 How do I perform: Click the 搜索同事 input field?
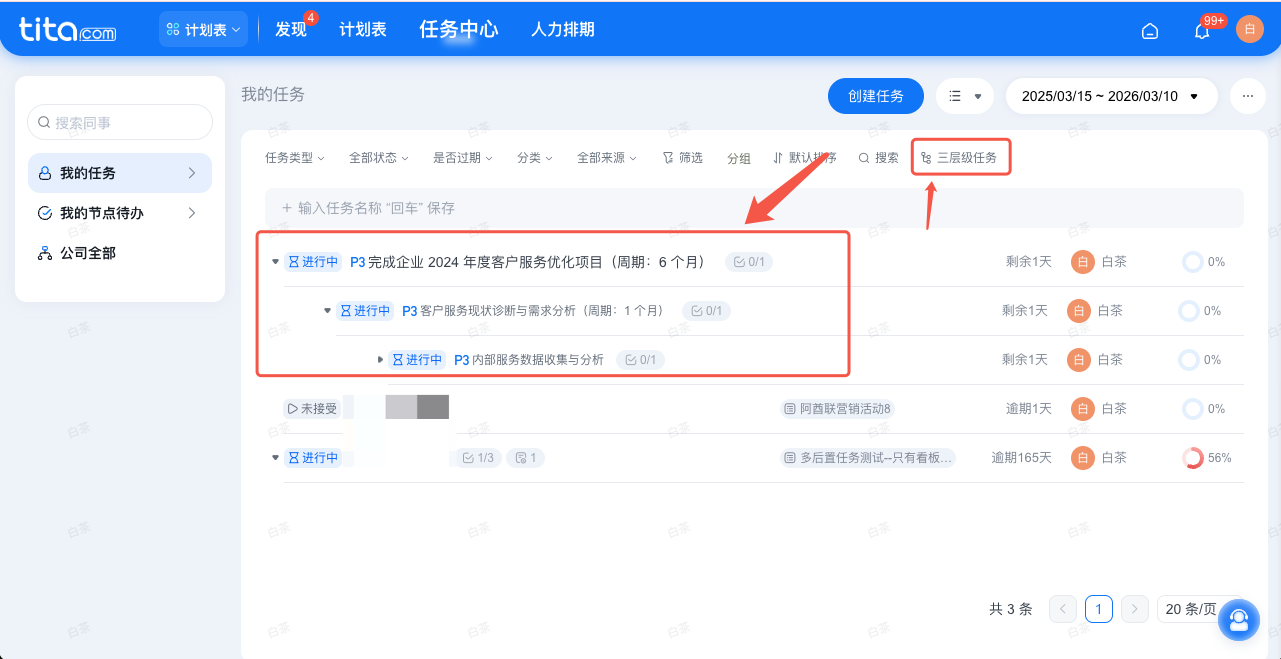119,121
